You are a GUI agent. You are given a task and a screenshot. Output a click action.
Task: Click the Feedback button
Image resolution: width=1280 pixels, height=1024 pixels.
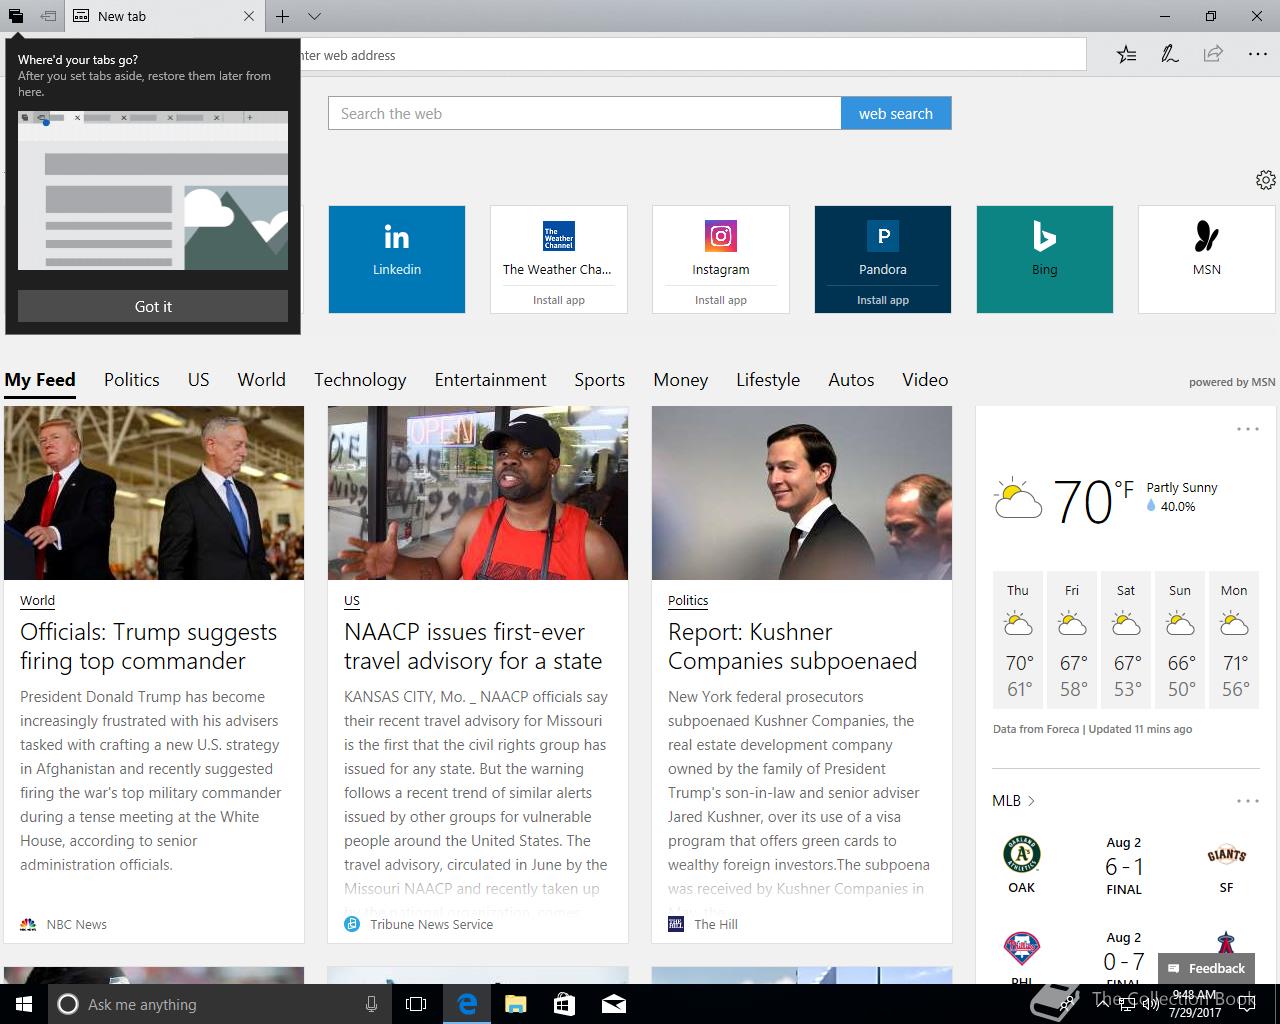[1206, 968]
